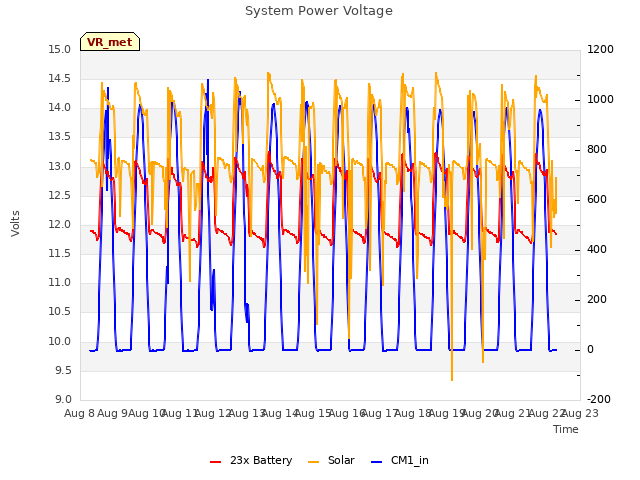
Task: Click the 13.0 left axis label
Action: pos(60,167)
